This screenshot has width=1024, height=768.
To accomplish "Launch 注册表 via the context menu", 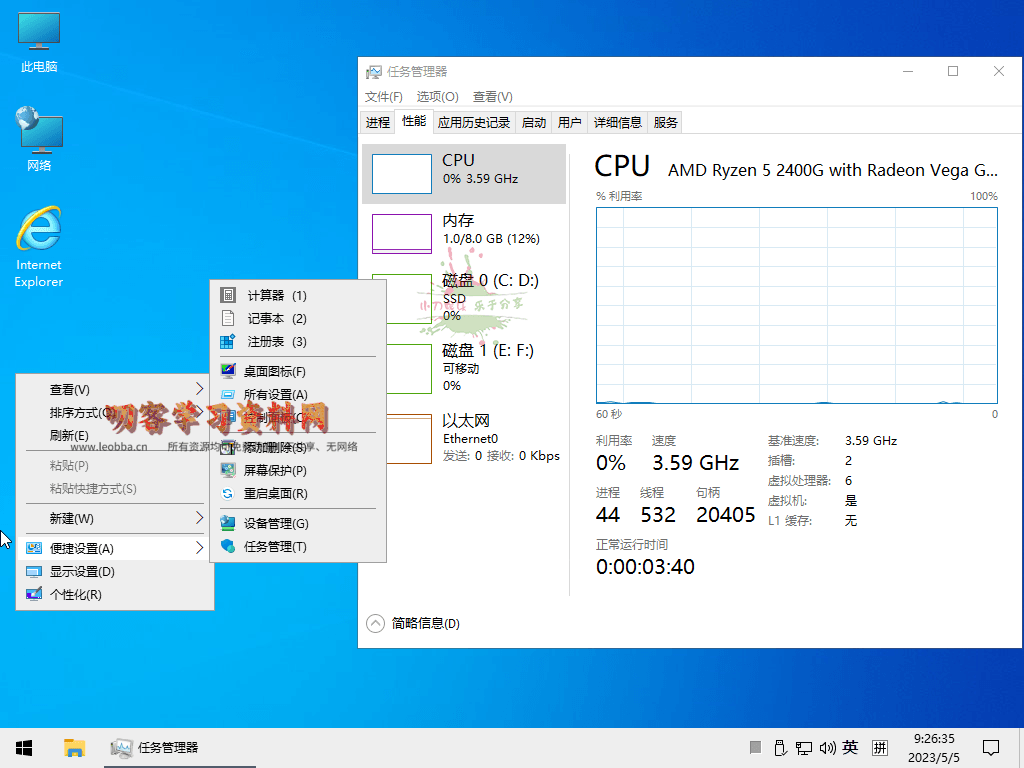I will (x=269, y=343).
